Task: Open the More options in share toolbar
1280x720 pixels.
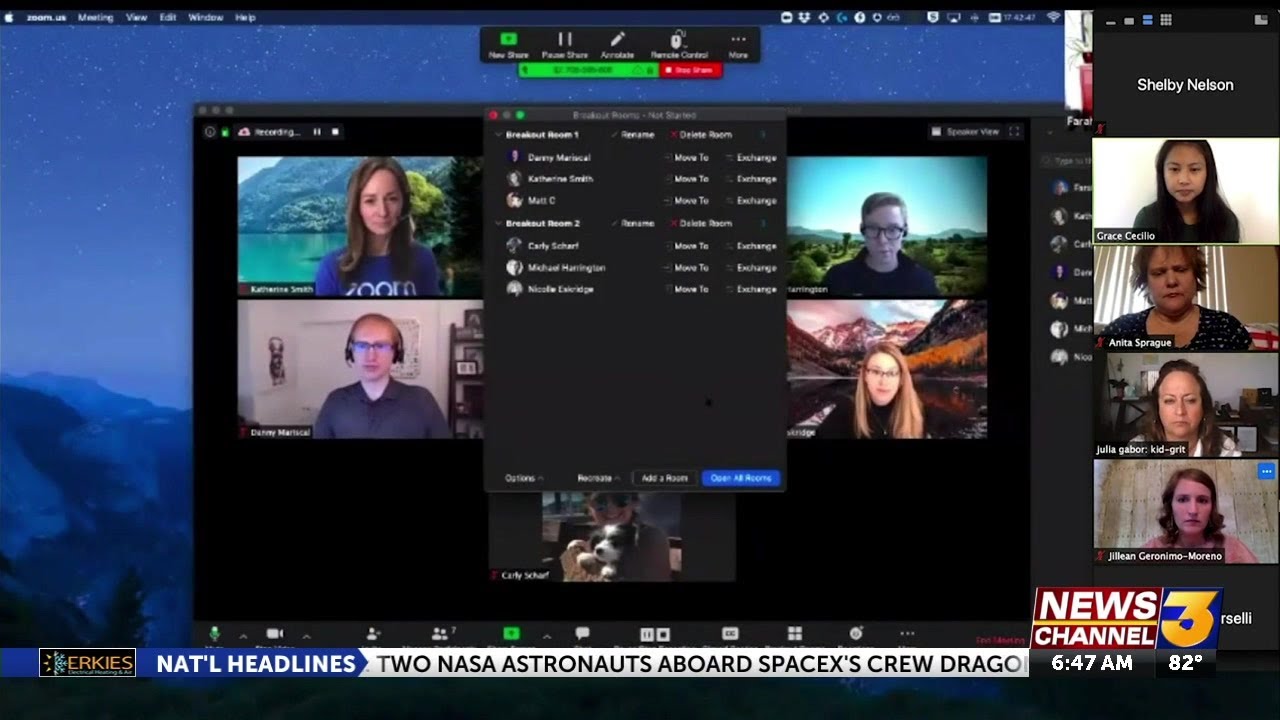Action: pyautogui.click(x=738, y=45)
